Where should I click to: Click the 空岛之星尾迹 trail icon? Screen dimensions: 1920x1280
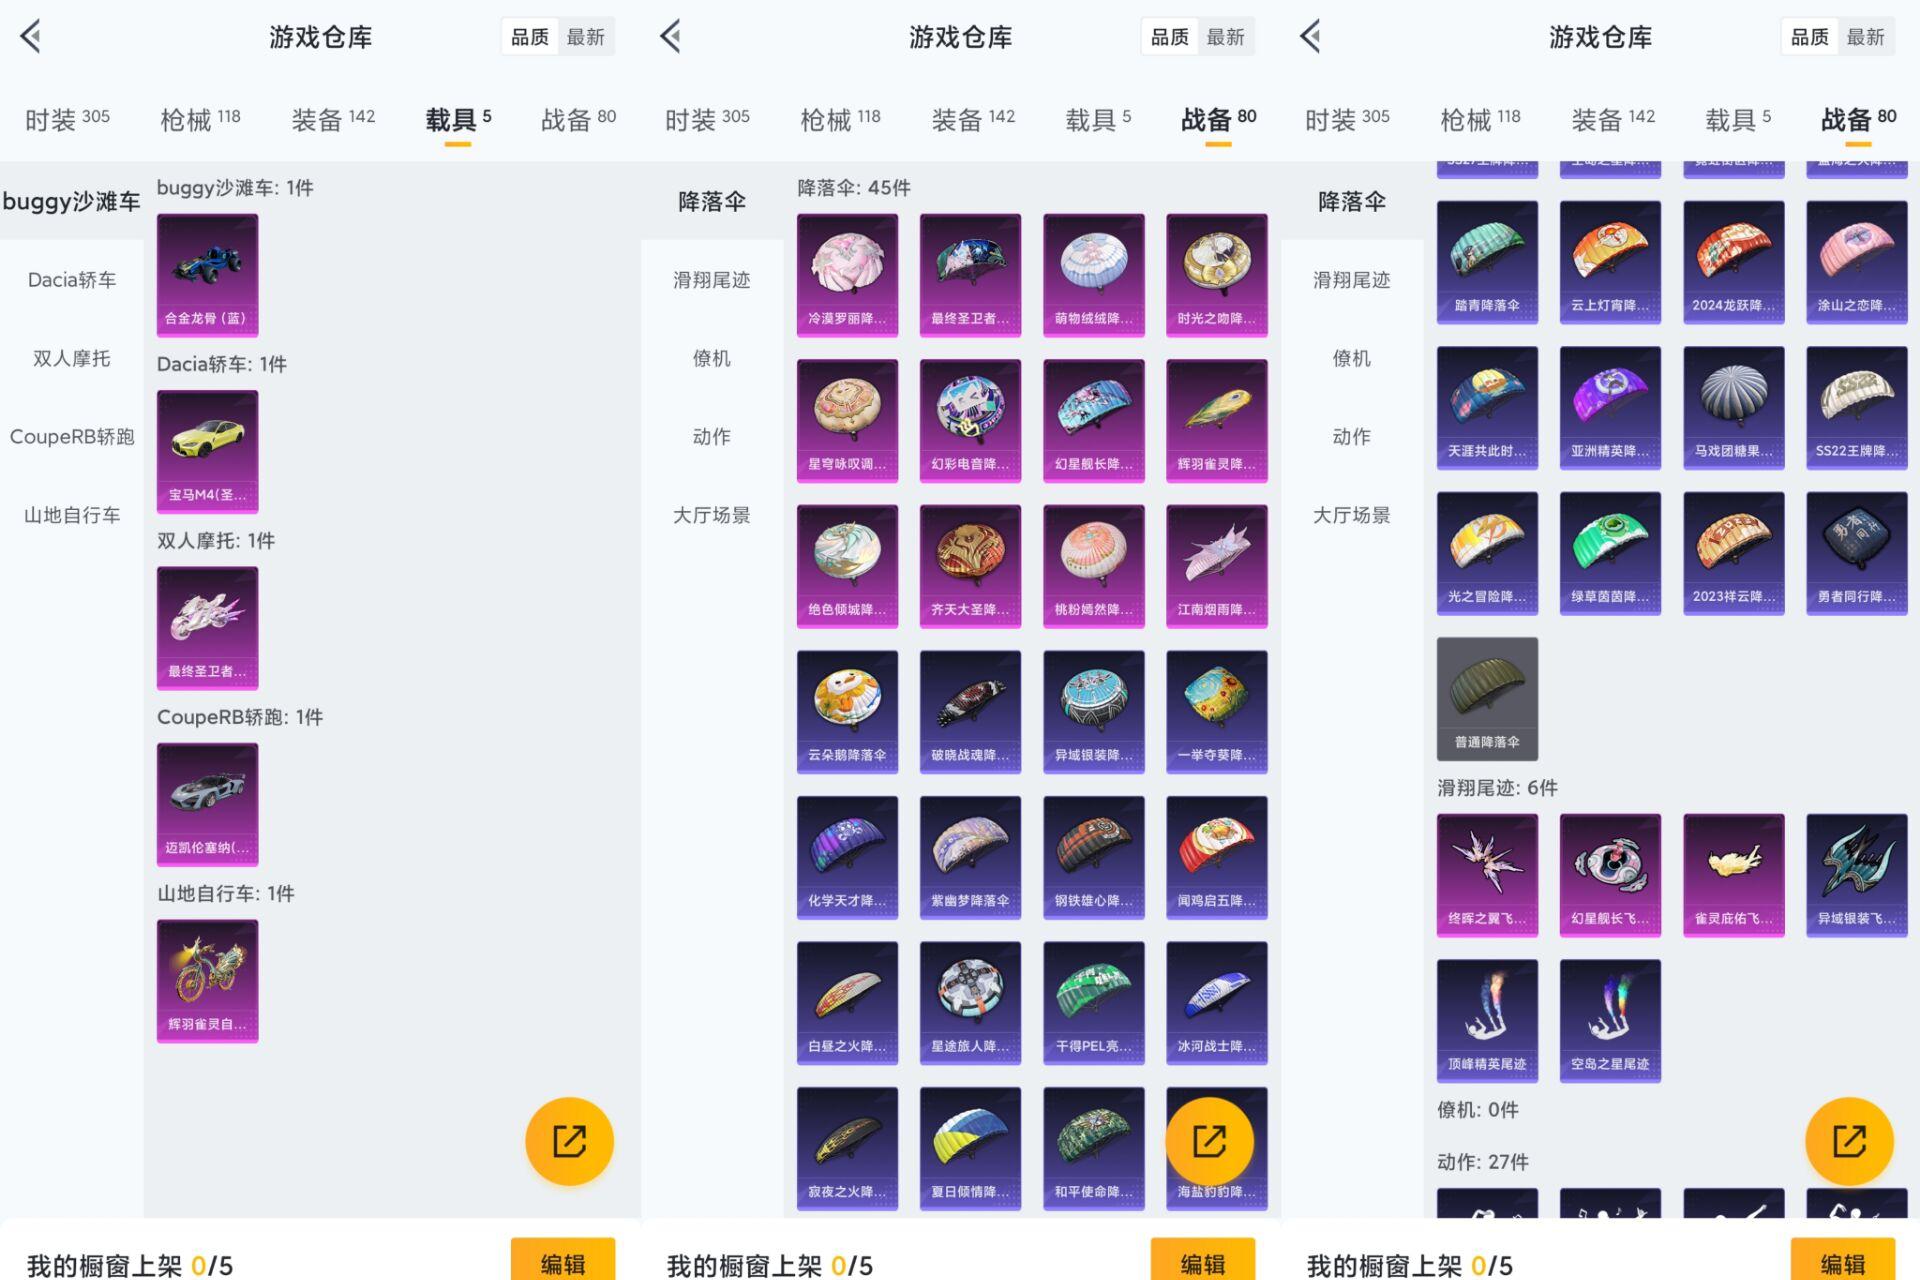coord(1610,1018)
